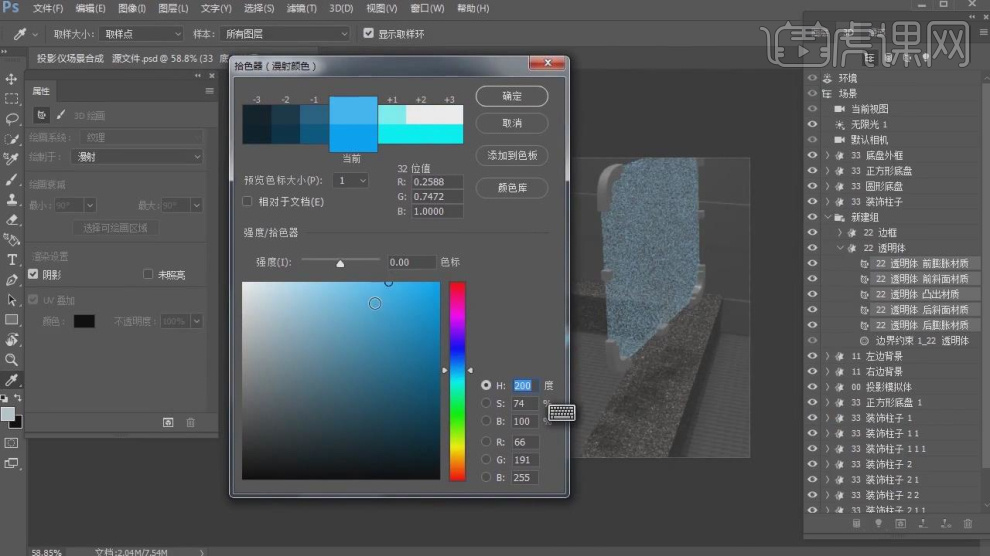990x556 pixels.
Task: Open the 预览色标大小 dropdown
Action: pos(351,181)
